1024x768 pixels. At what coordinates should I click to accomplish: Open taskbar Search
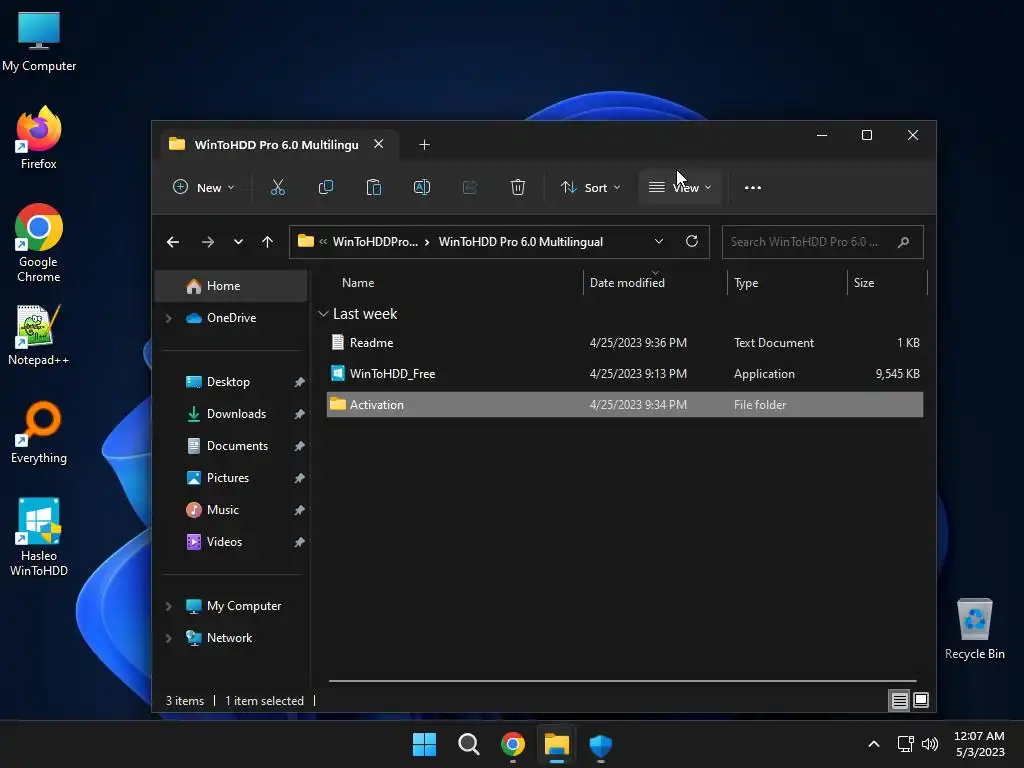pos(469,744)
